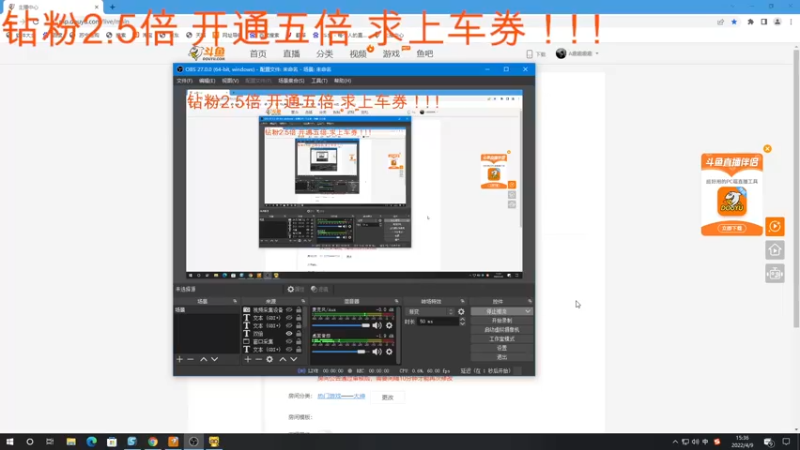Open the 编辑(E) menu in OBS
This screenshot has height=450, width=800.
(207, 81)
